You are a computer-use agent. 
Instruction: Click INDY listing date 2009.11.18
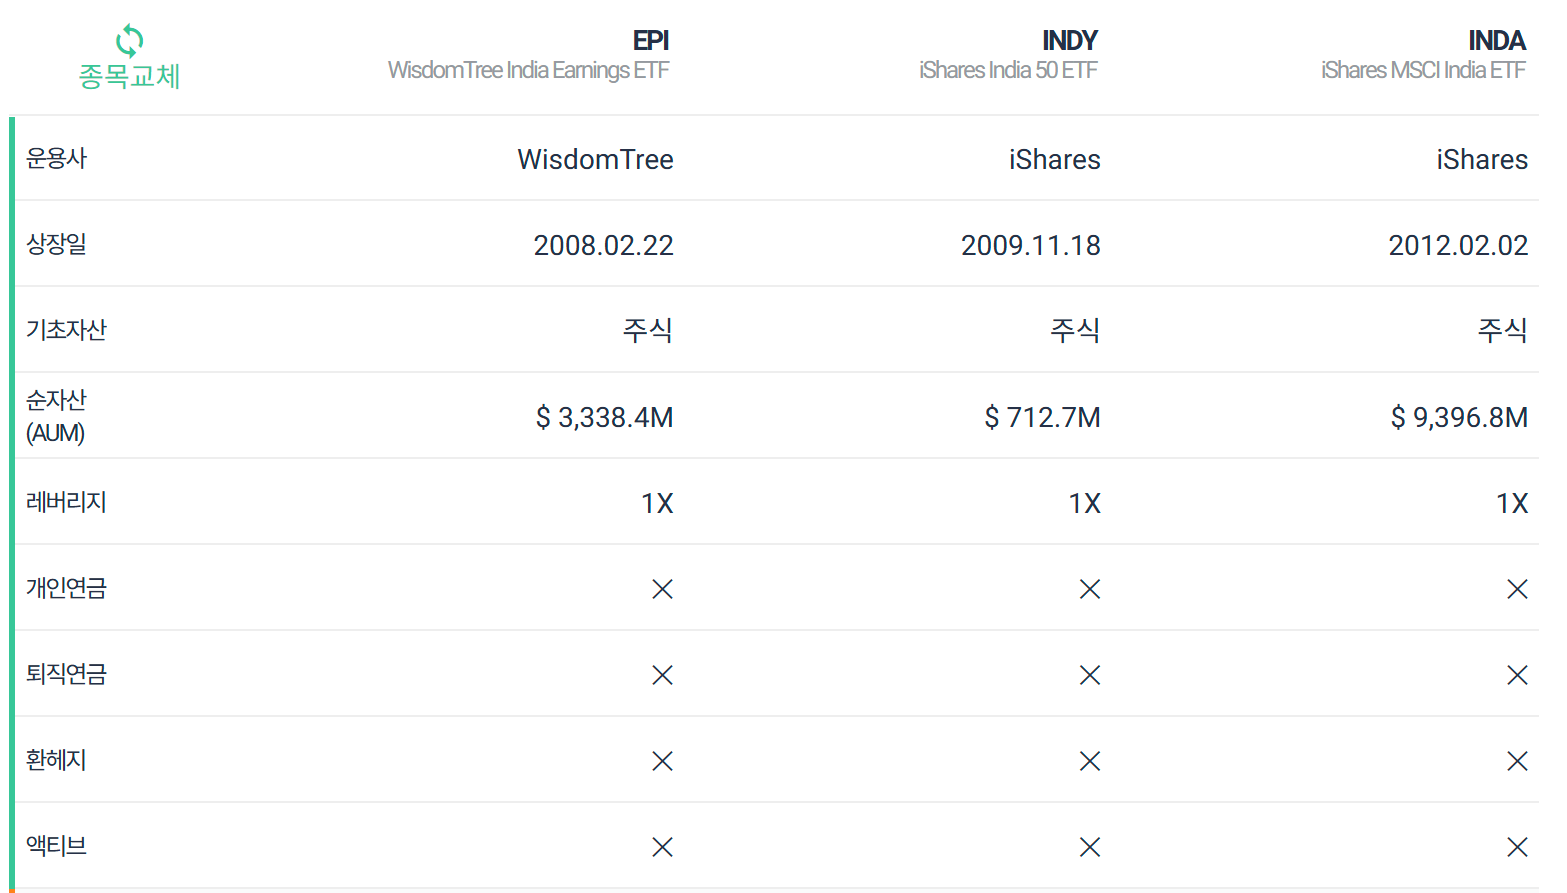(x=1031, y=245)
